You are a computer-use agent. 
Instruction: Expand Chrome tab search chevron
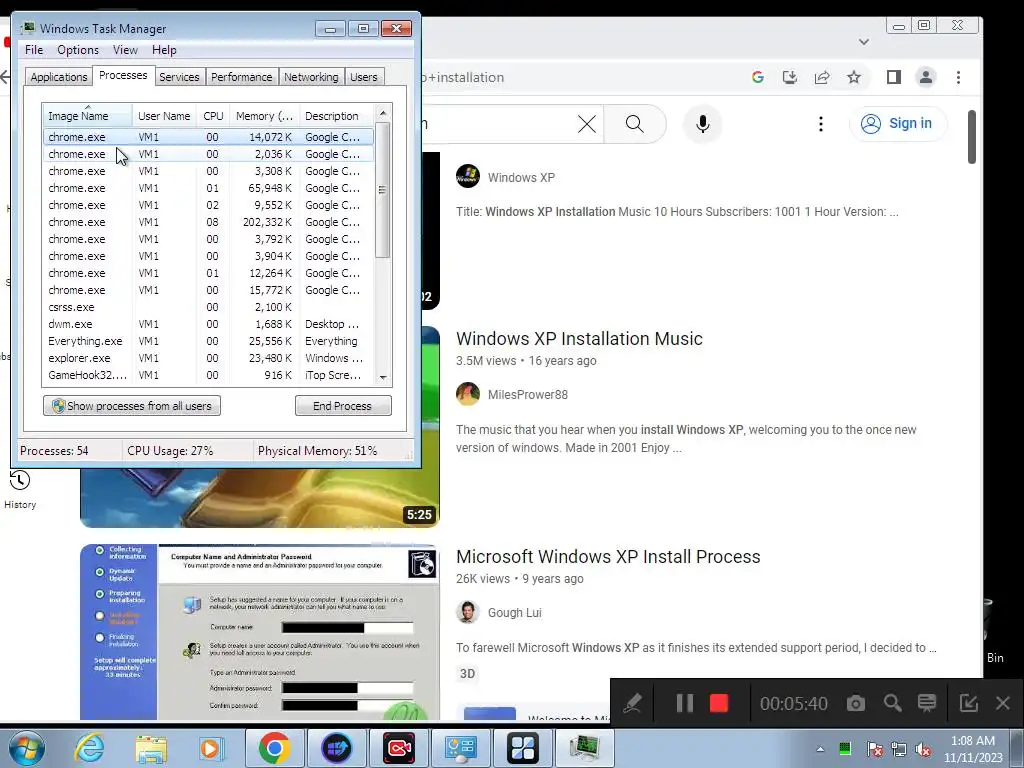pos(864,42)
